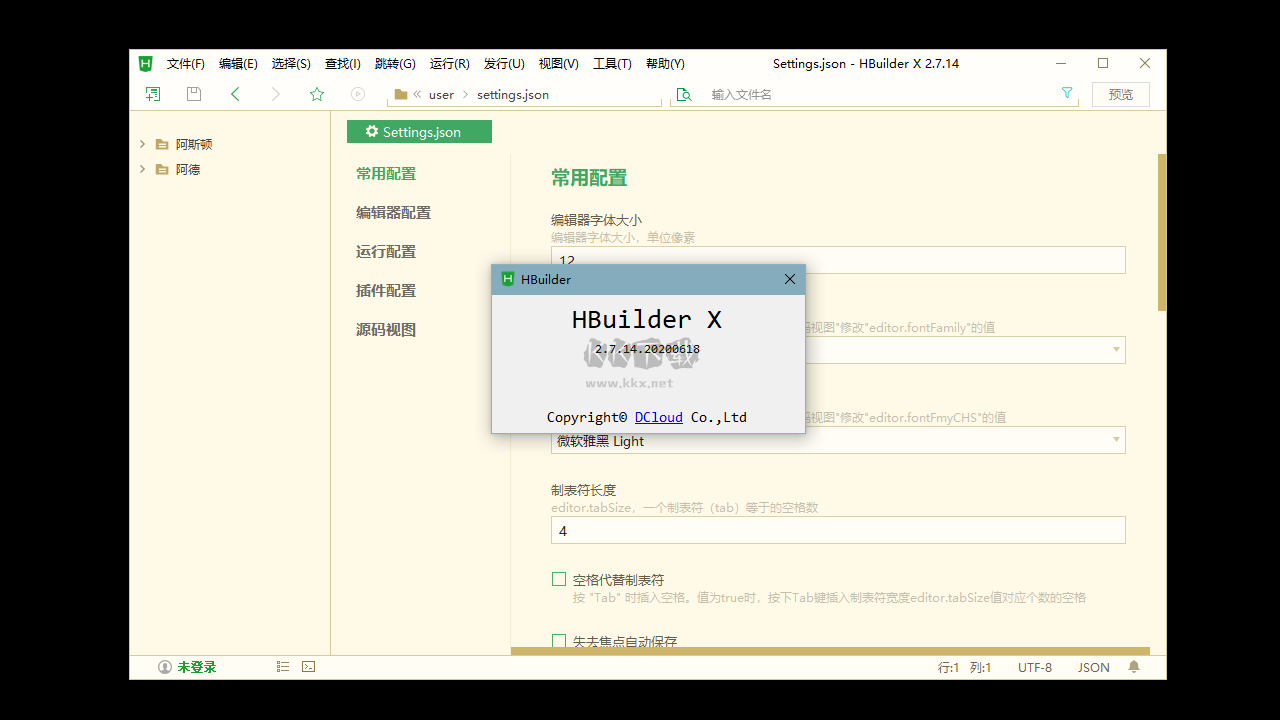Create a new file from the toolbar

pos(152,93)
